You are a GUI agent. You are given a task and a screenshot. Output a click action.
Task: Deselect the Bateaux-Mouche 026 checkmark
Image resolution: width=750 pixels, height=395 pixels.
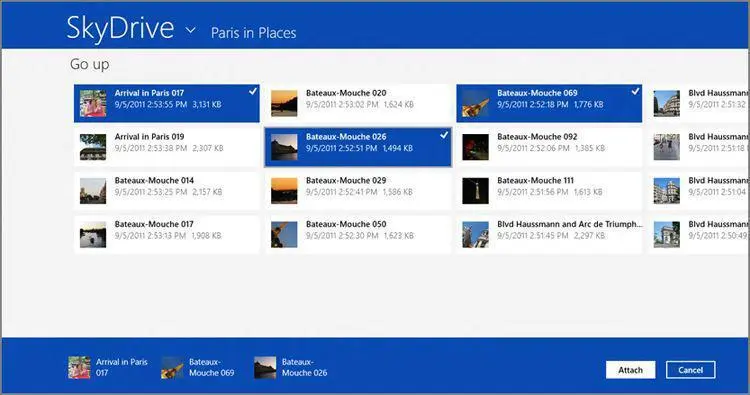[x=444, y=135]
